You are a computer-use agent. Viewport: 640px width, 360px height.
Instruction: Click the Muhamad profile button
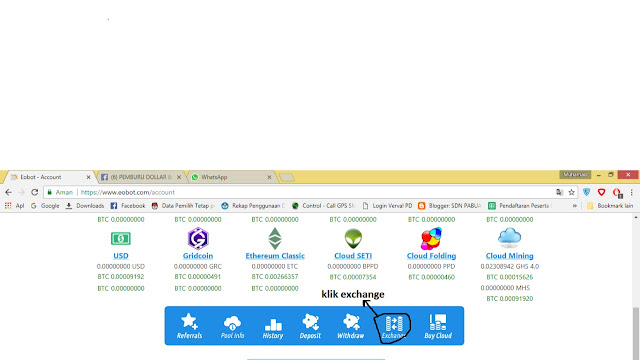tap(575, 175)
